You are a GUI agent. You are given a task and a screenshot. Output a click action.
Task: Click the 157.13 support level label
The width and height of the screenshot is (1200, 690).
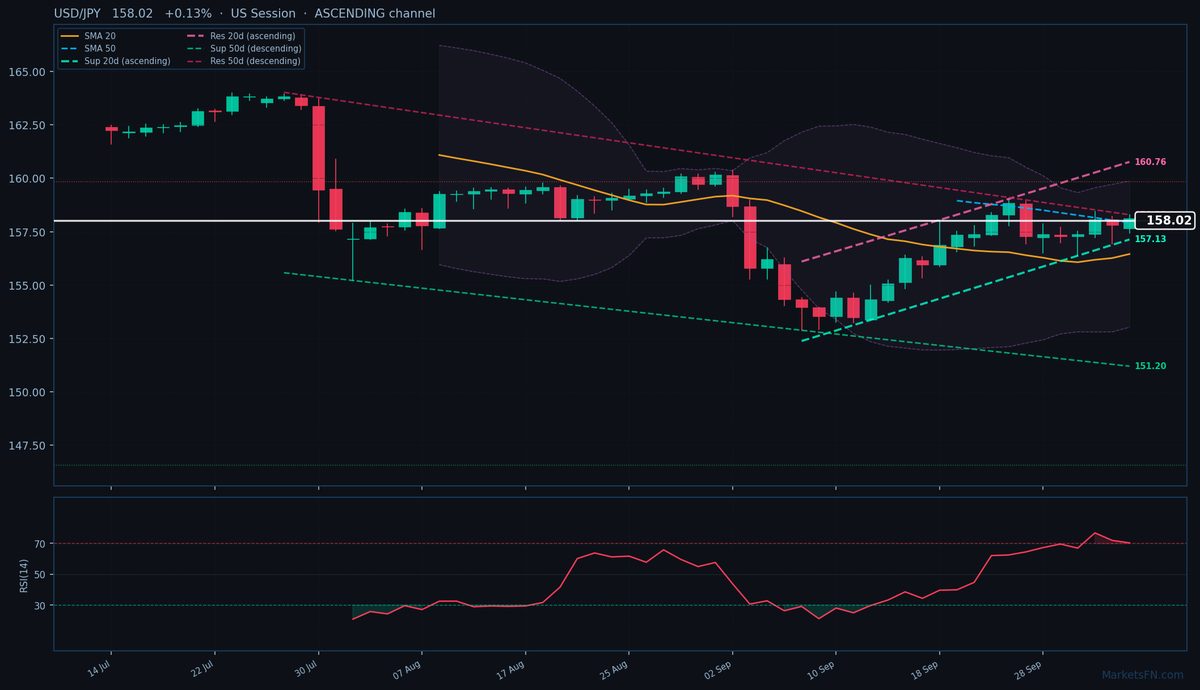(x=1150, y=239)
